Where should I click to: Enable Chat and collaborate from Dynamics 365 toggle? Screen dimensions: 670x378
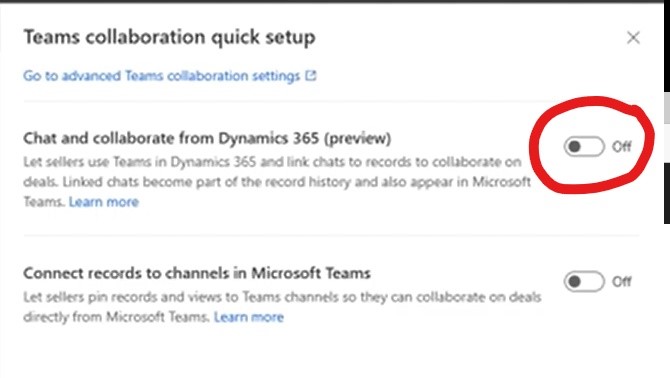584,147
